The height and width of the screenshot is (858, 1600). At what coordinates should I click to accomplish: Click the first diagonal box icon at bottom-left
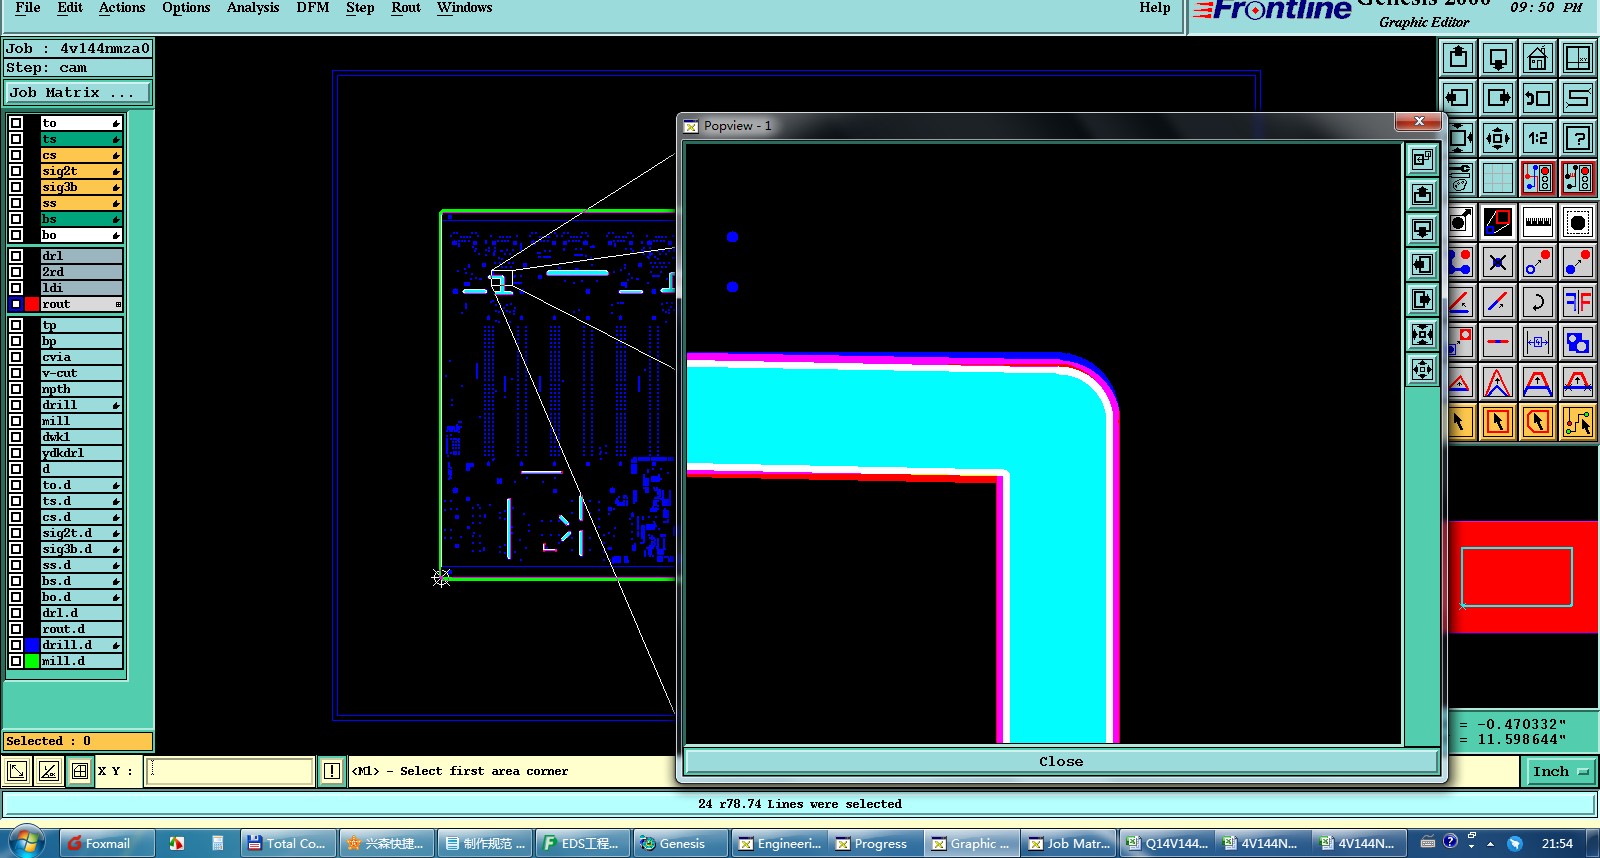(x=17, y=771)
